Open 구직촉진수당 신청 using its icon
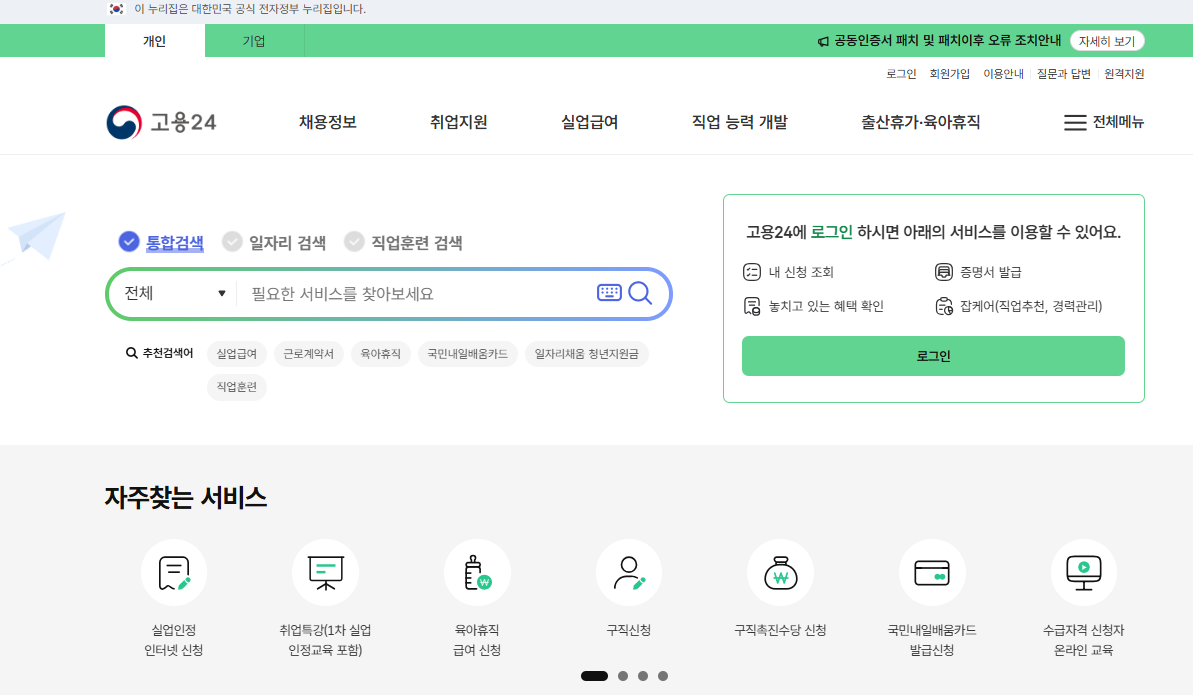 (x=780, y=572)
